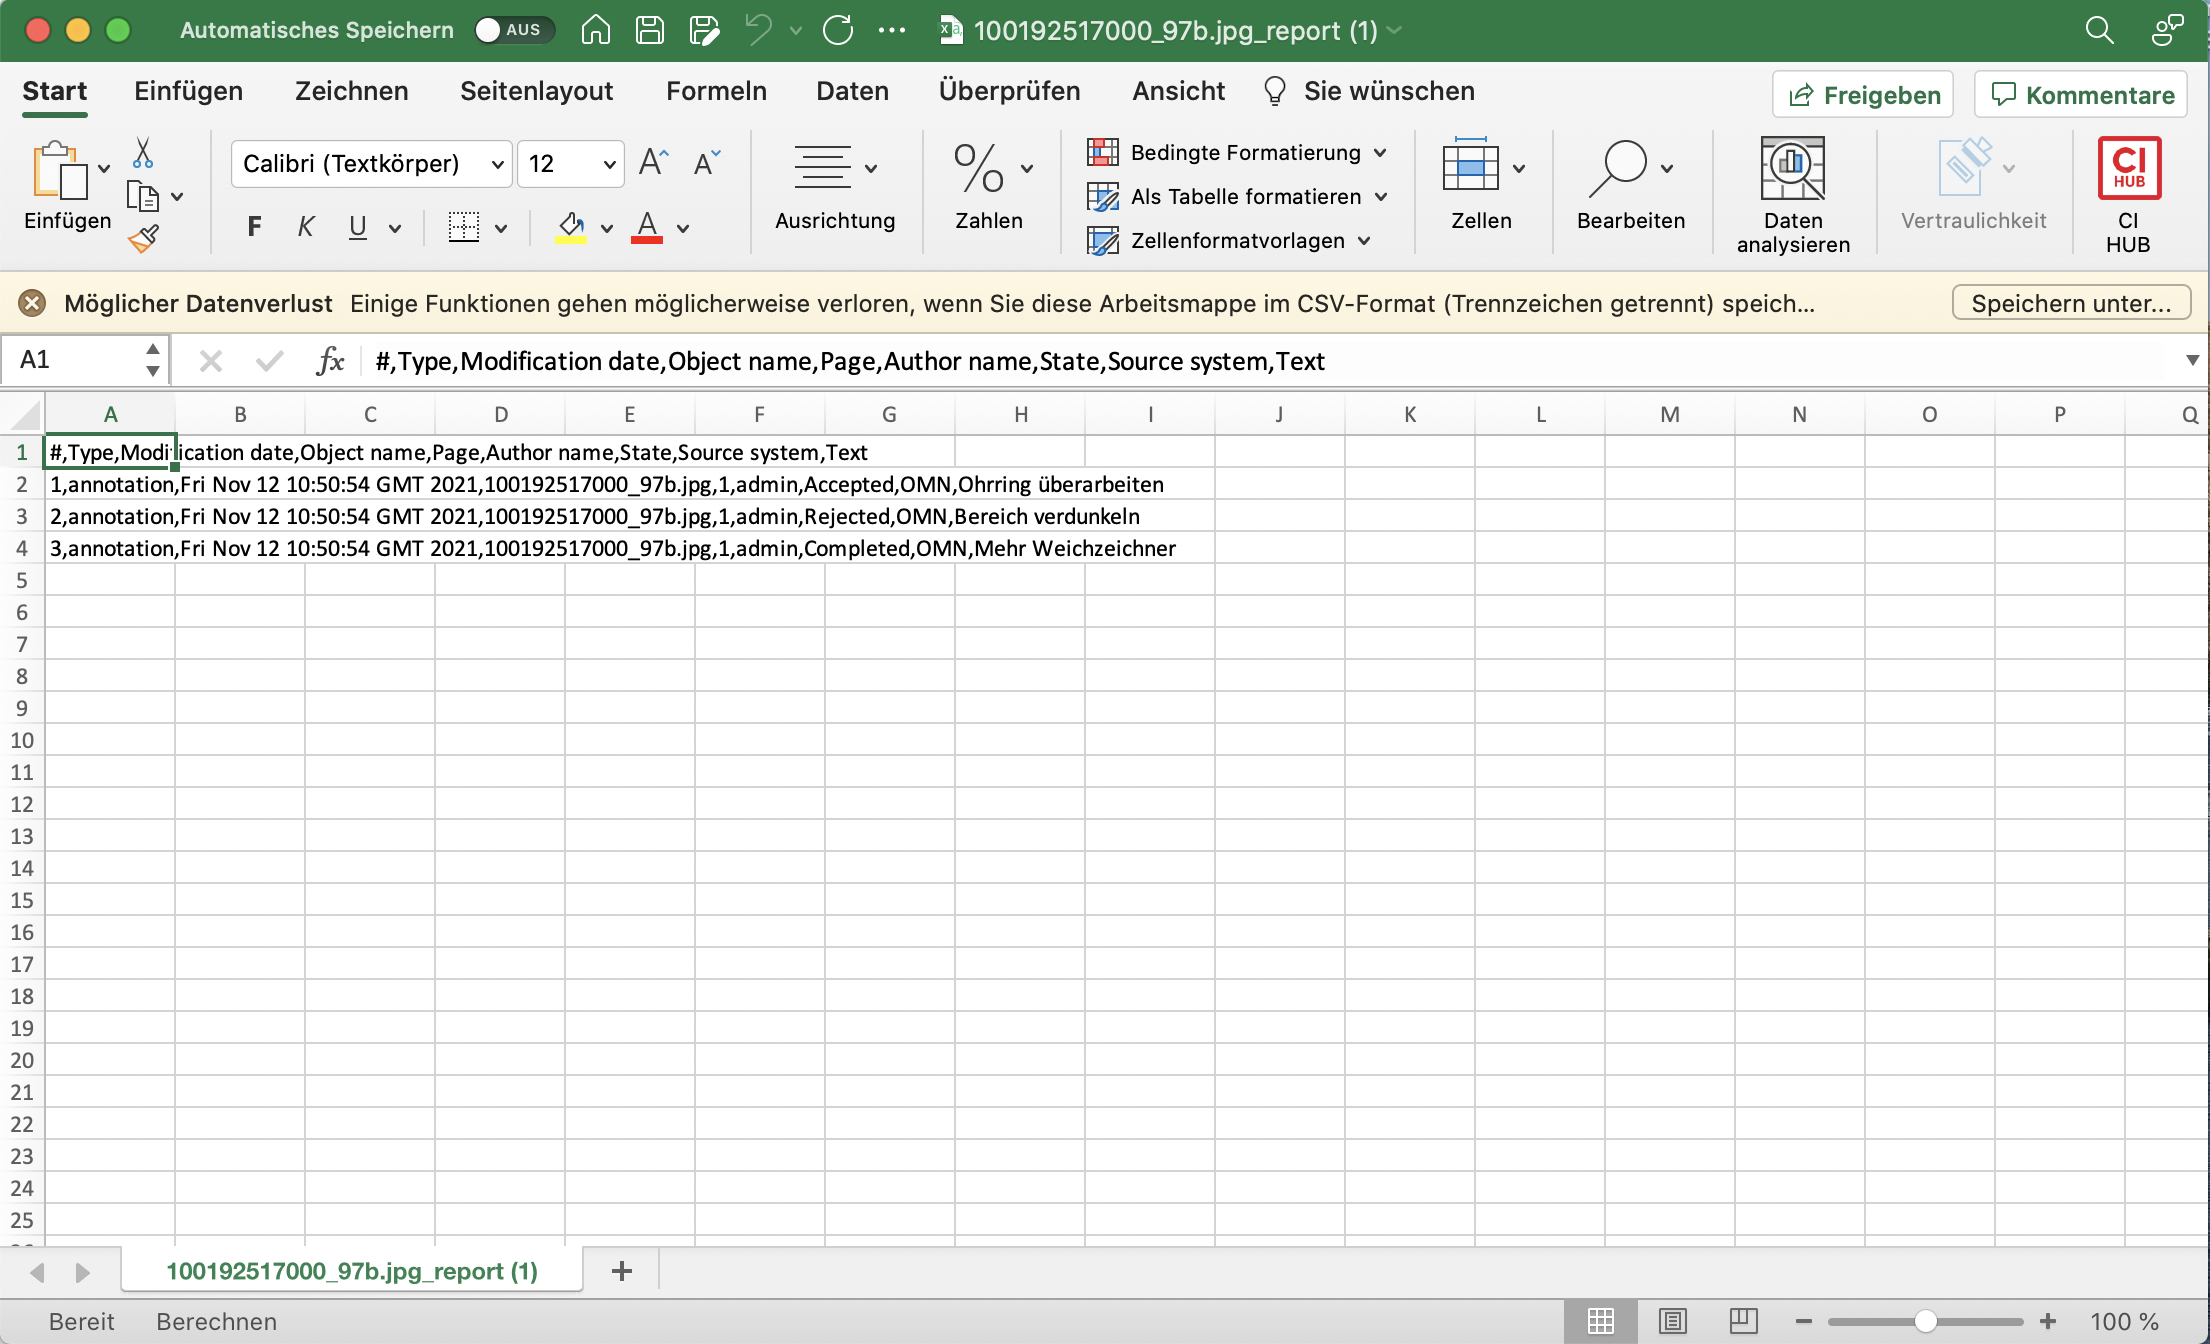Image resolution: width=2210 pixels, height=1344 pixels.
Task: Adjust the zoom slider at bottom right
Action: (1927, 1321)
